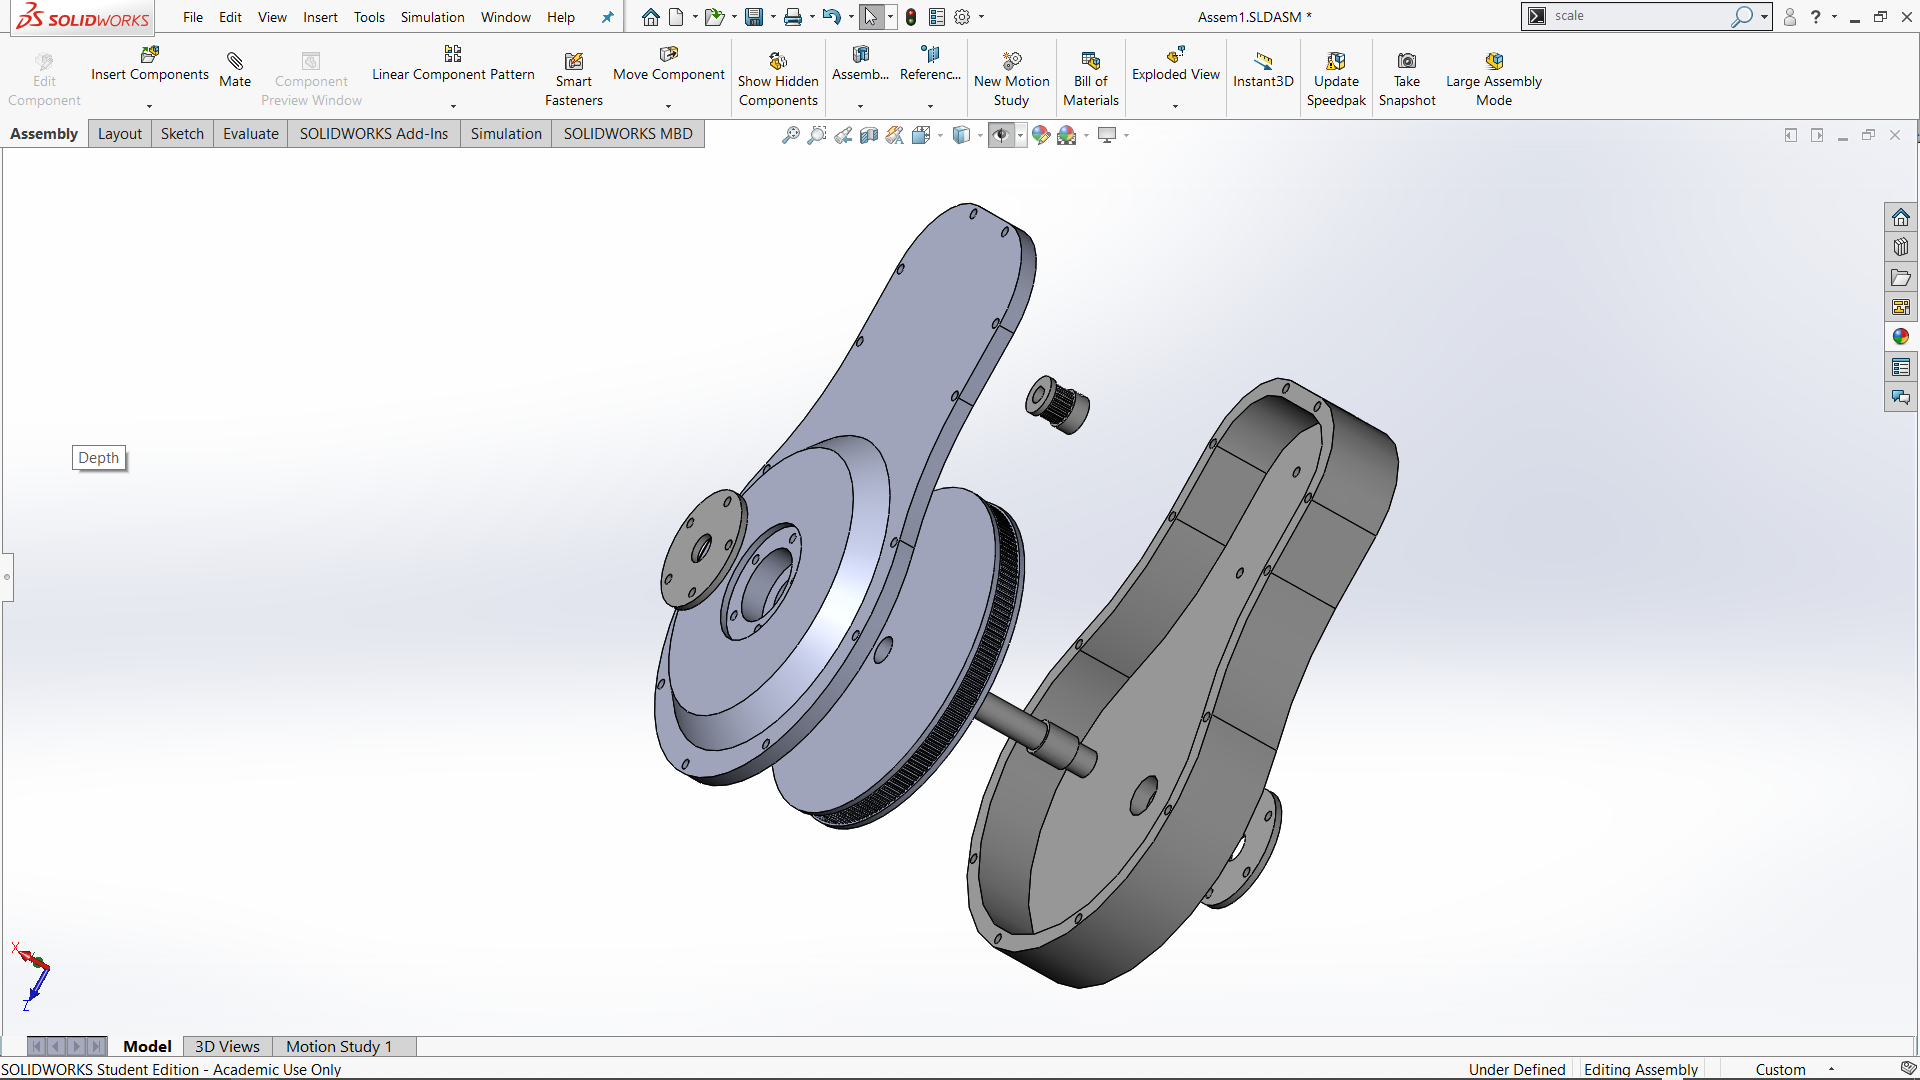
Task: Click Take Snapshot camera icon
Action: click(1406, 62)
